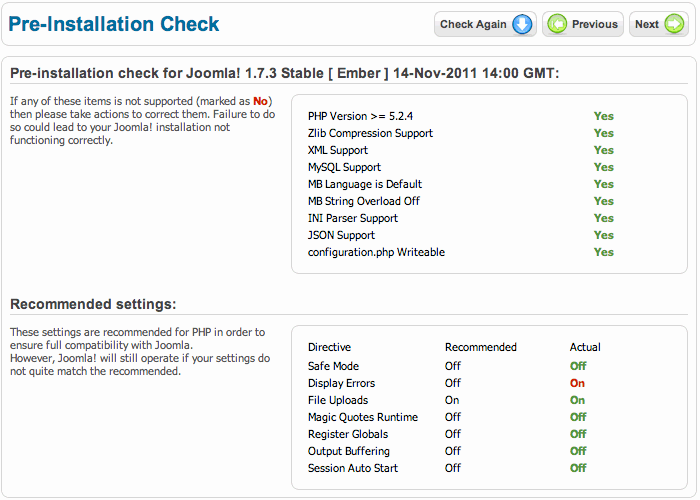The height and width of the screenshot is (500, 700).
Task: Click the blue down-arrow Check Again icon
Action: click(522, 24)
